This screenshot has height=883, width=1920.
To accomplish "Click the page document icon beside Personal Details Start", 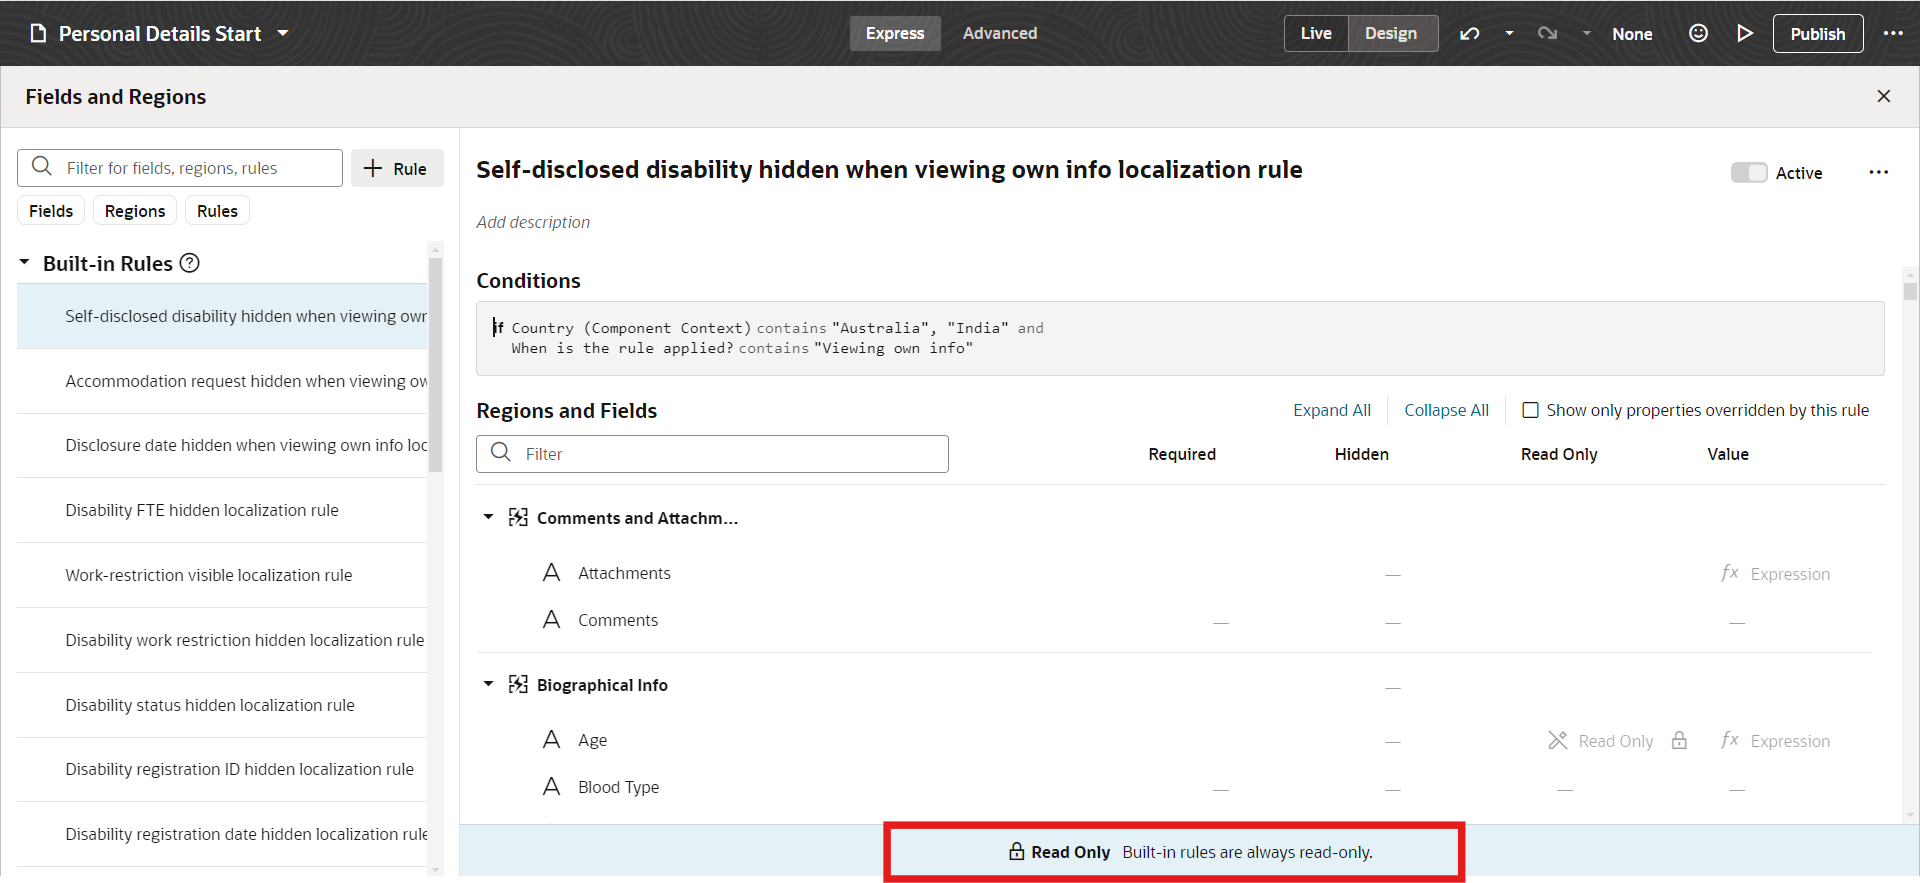I will pyautogui.click(x=39, y=33).
